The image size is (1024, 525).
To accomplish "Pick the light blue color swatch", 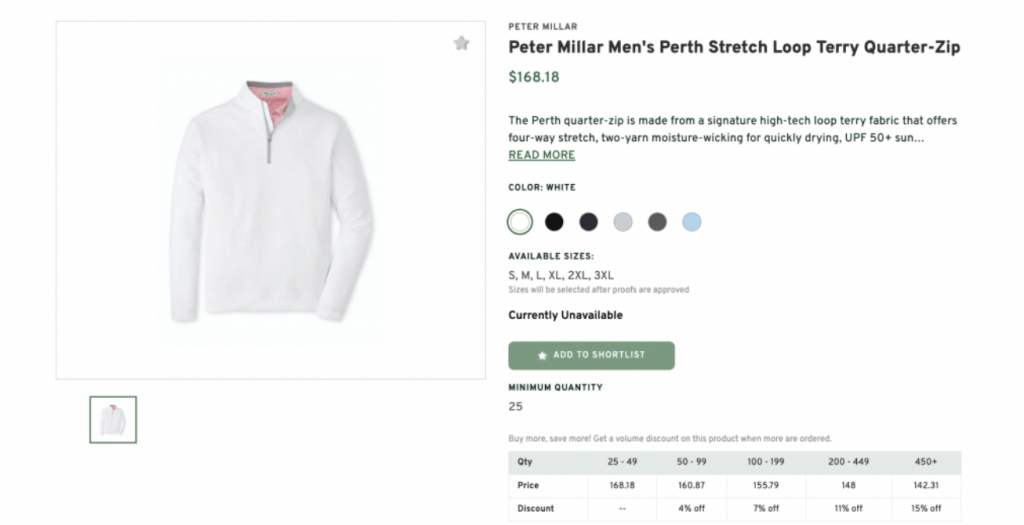I will pyautogui.click(x=691, y=221).
